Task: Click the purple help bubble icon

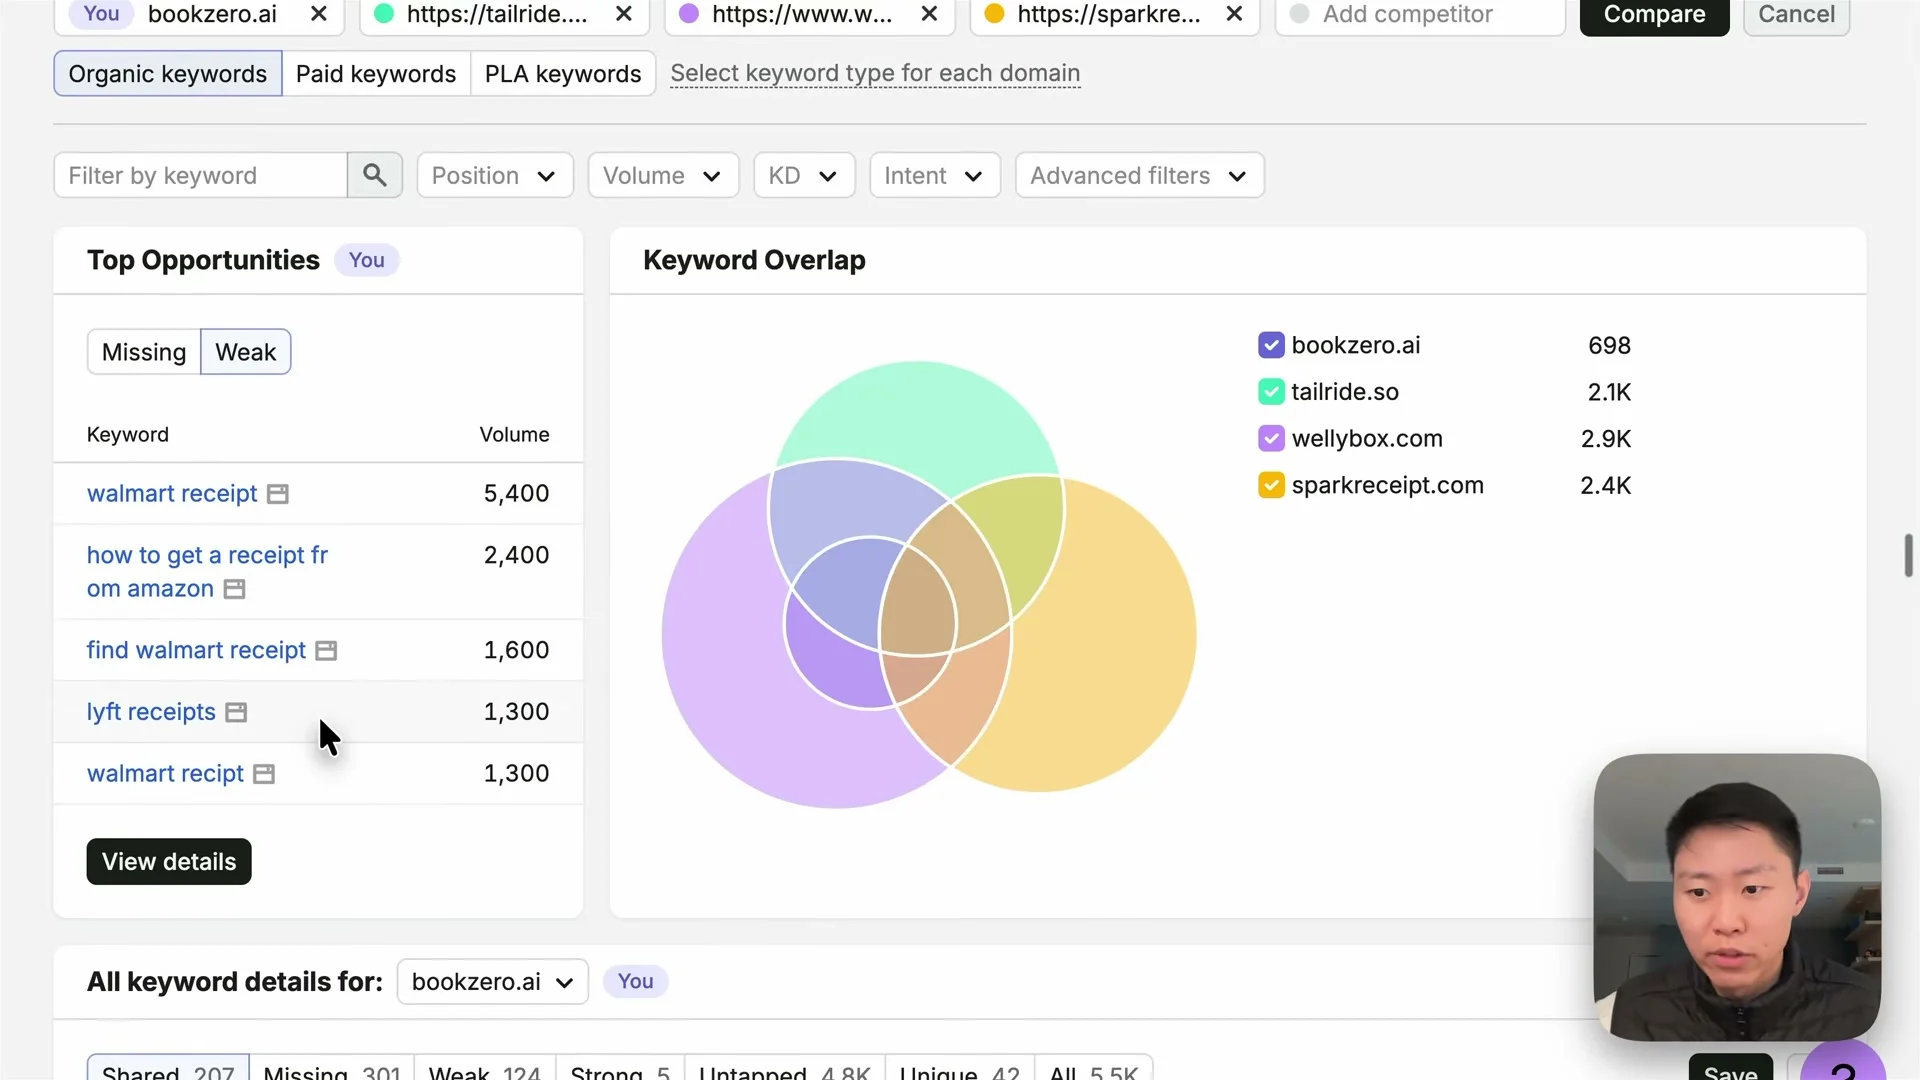Action: pyautogui.click(x=1843, y=1064)
